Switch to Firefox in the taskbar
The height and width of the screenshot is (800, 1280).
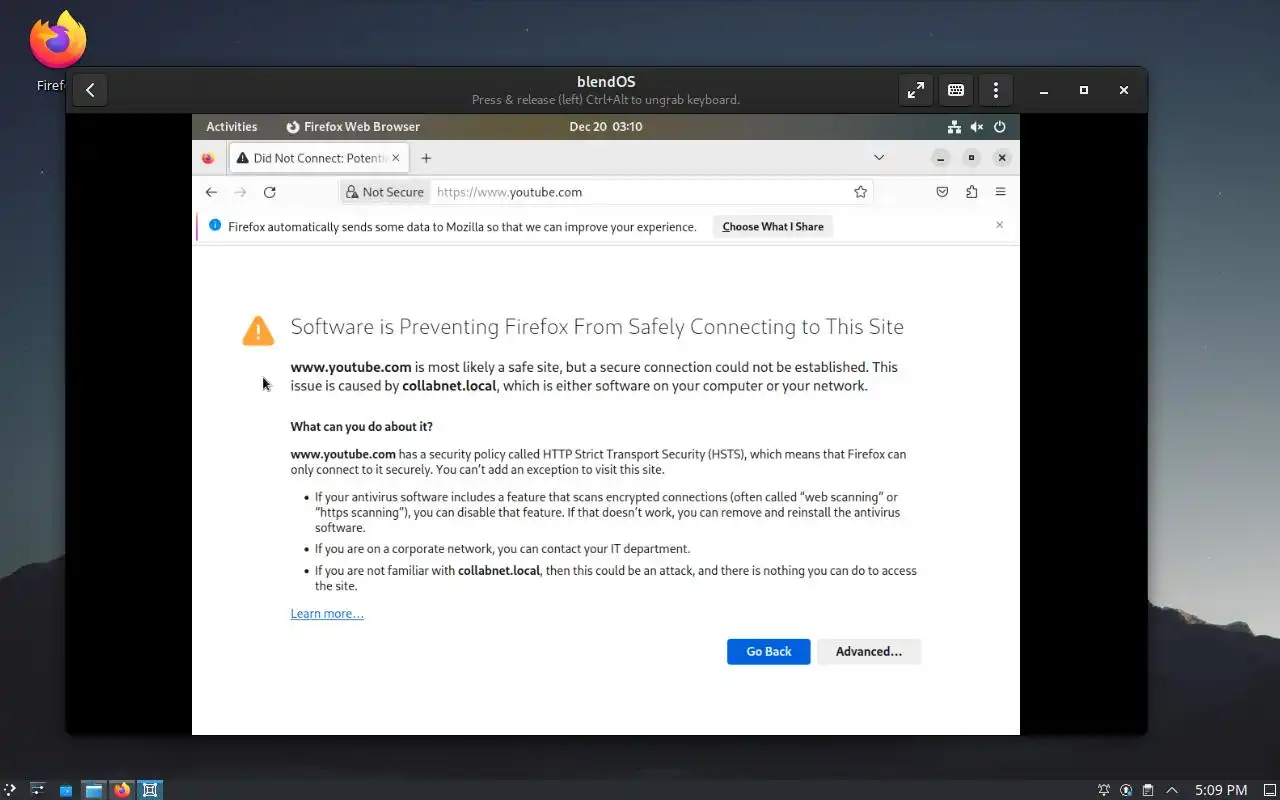coord(122,790)
